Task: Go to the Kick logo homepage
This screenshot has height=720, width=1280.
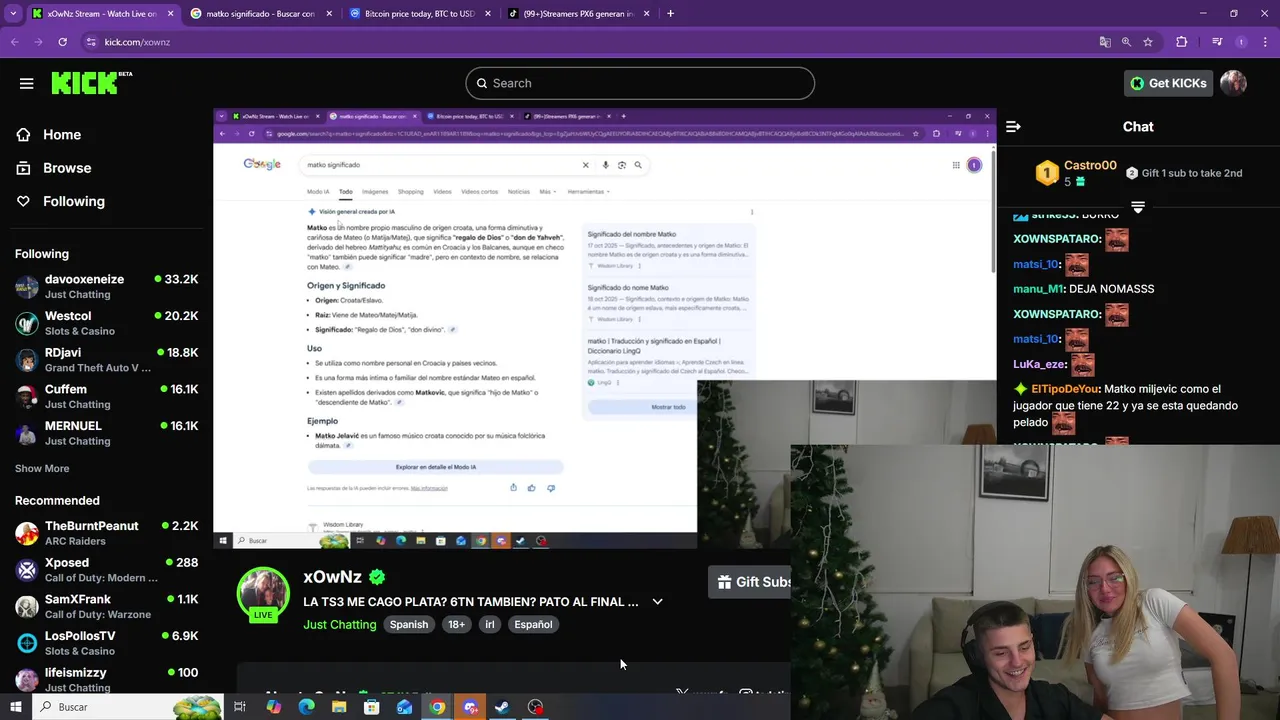Action: [x=92, y=83]
